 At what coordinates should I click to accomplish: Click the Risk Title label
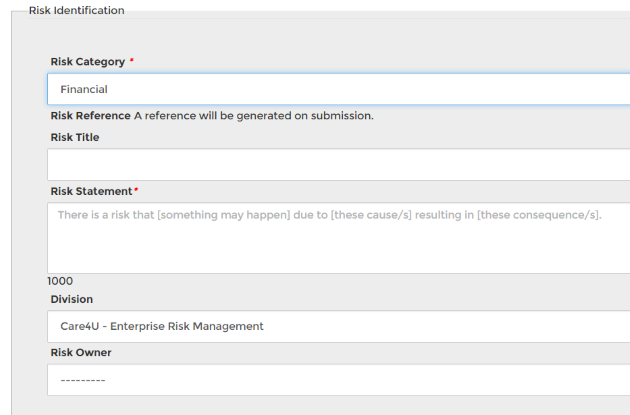75,138
